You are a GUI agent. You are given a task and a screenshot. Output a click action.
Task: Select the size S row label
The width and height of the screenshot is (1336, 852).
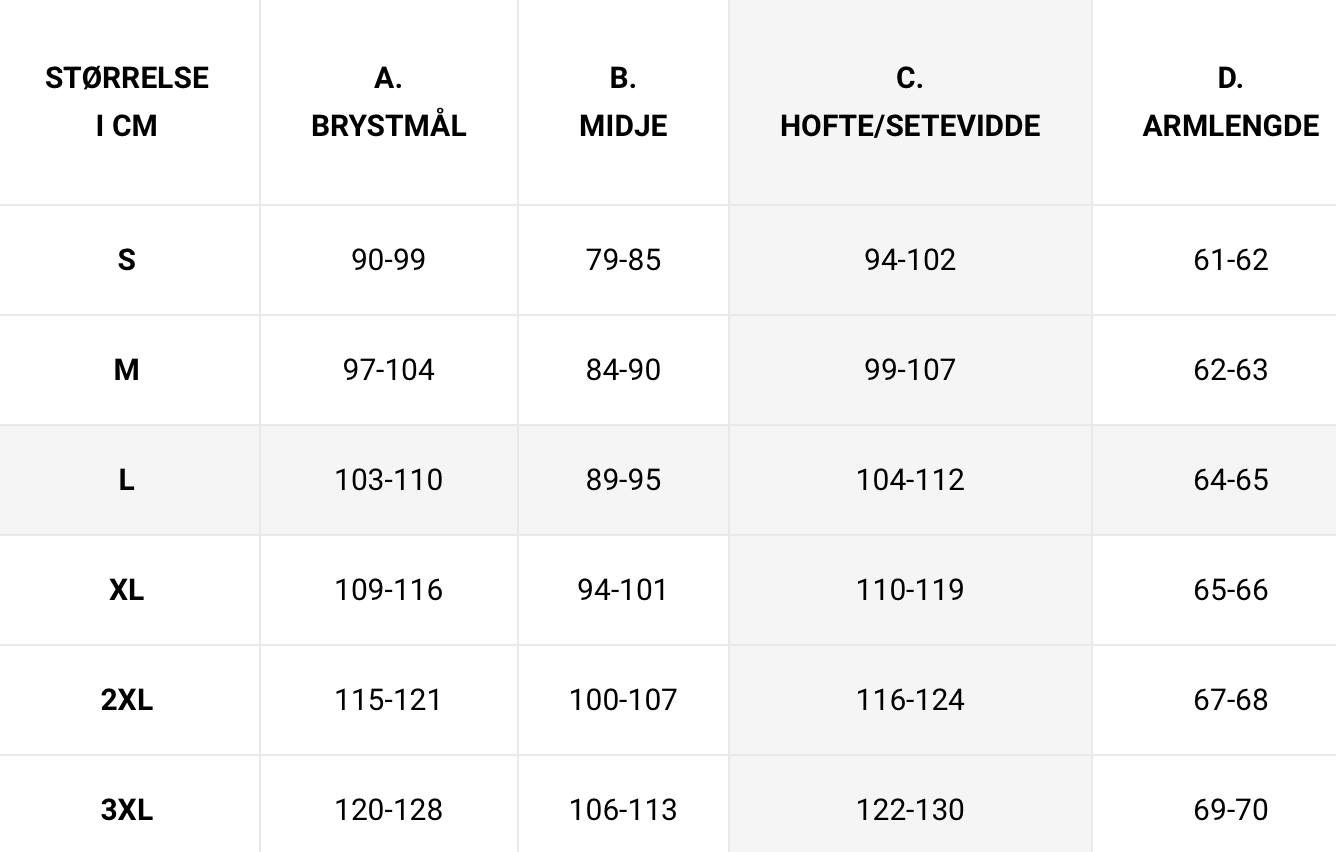[126, 260]
